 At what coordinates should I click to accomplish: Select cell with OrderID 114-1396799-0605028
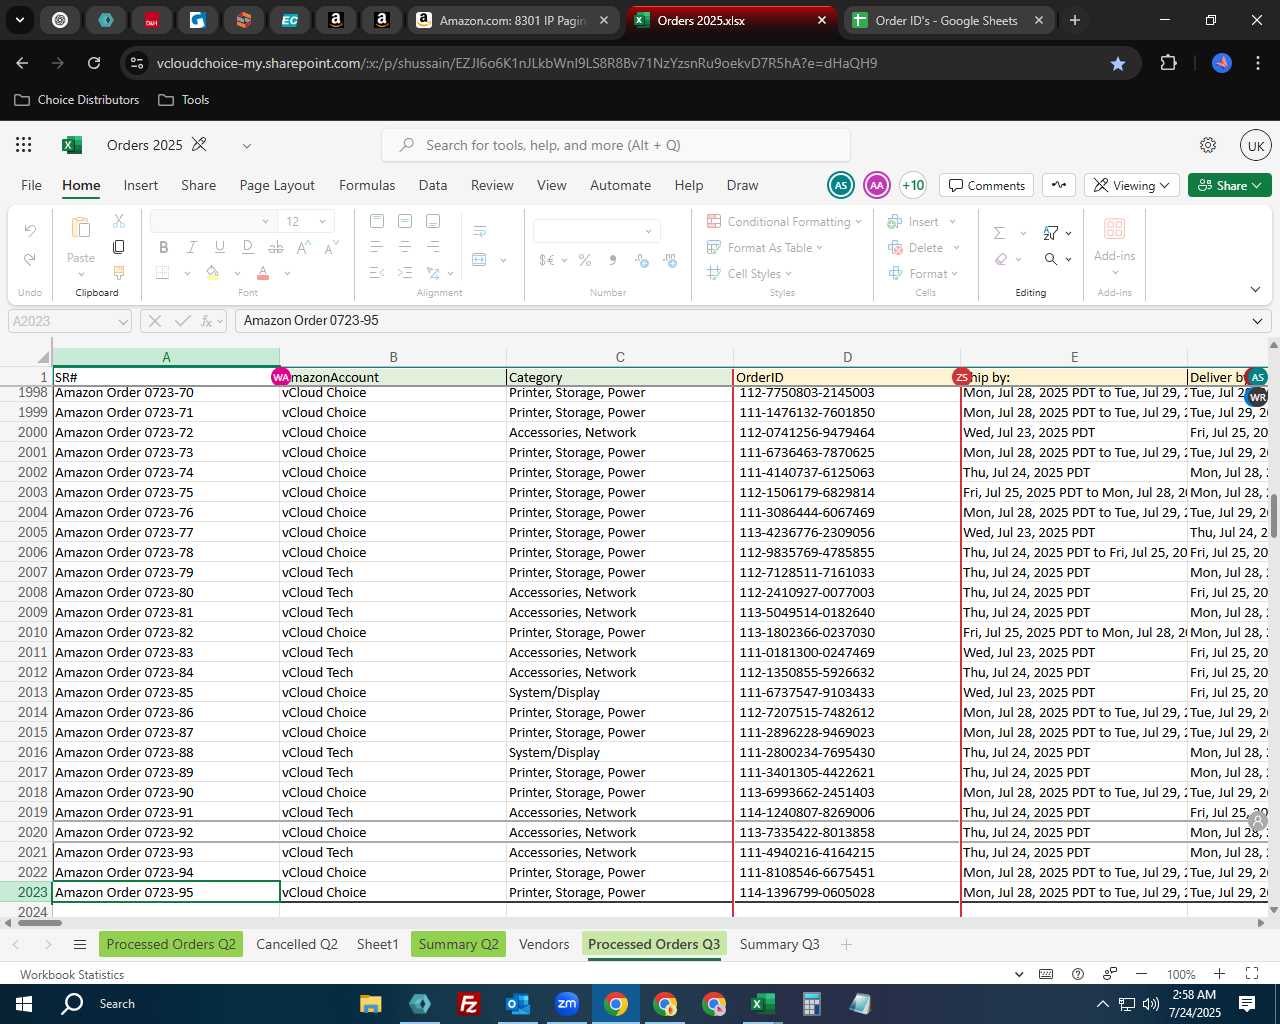[x=846, y=892]
